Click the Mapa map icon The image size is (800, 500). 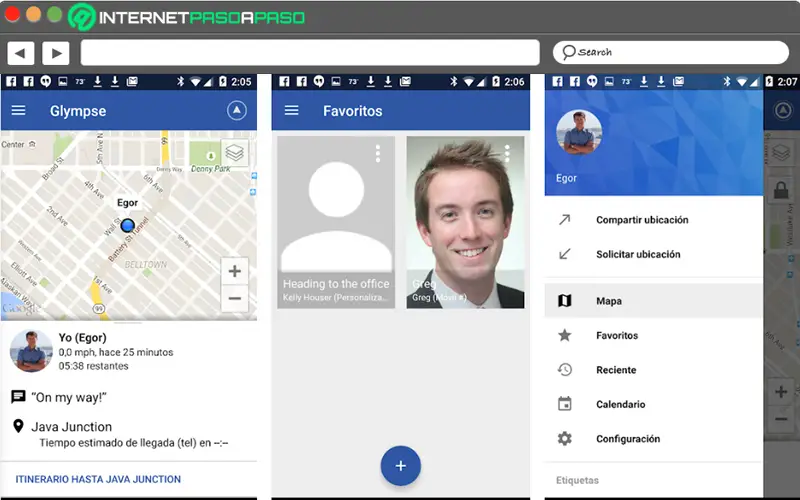pyautogui.click(x=564, y=301)
